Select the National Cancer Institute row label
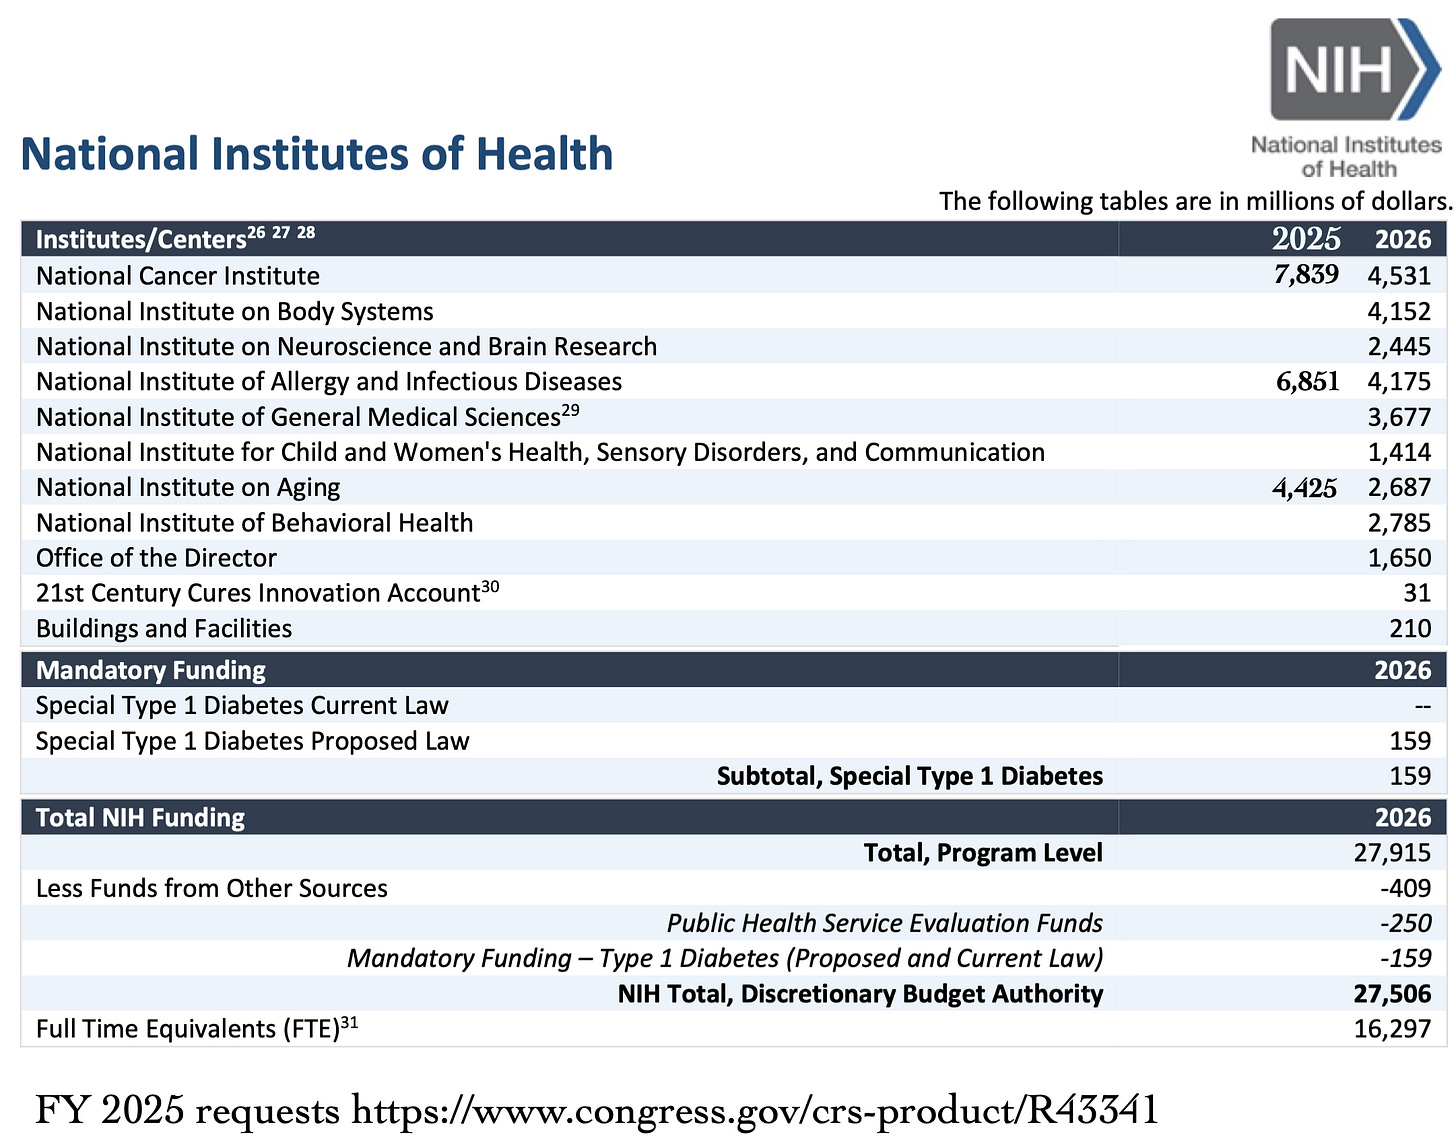The height and width of the screenshot is (1148, 1456). click(178, 276)
